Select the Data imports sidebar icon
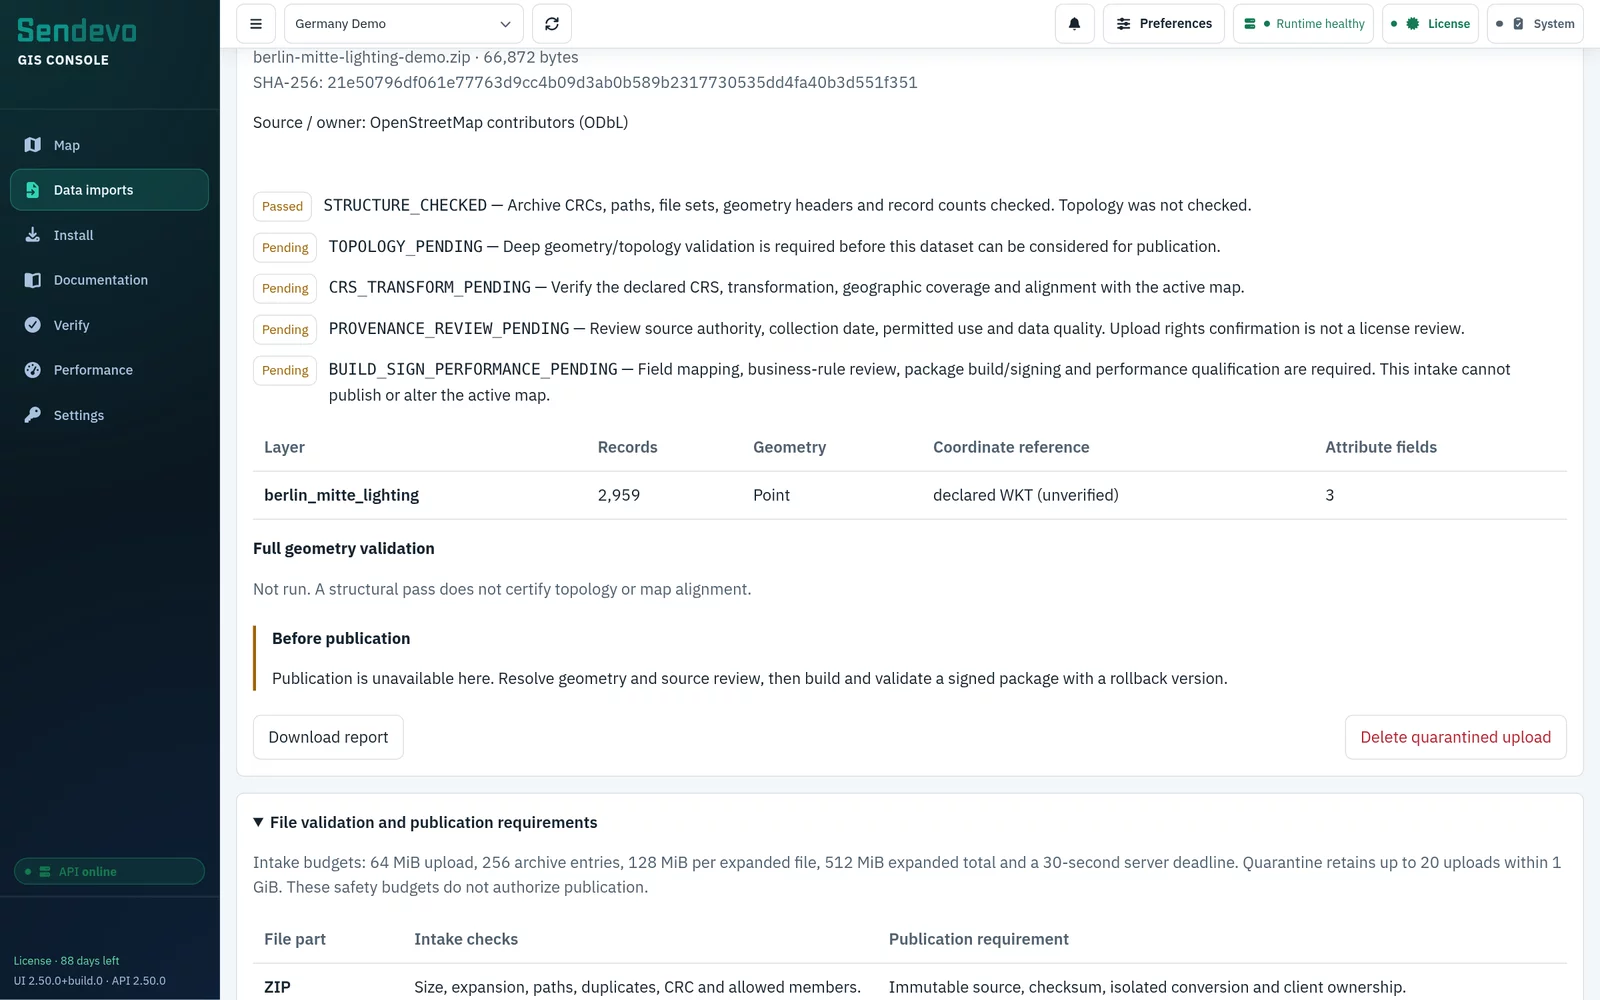Image resolution: width=1600 pixels, height=1000 pixels. click(x=33, y=190)
